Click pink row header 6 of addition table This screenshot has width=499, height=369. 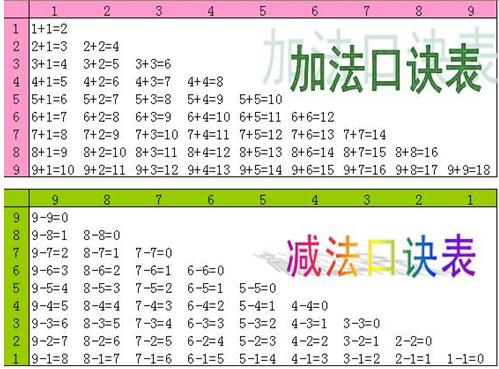(16, 117)
